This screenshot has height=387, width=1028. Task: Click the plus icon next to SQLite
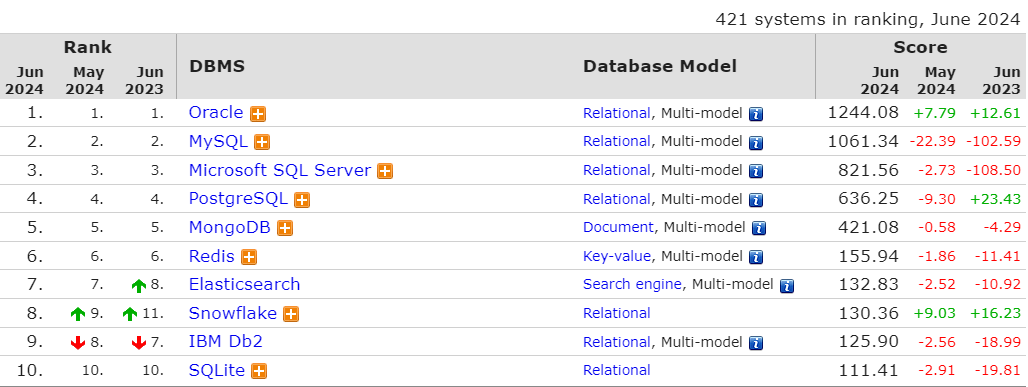tap(259, 371)
